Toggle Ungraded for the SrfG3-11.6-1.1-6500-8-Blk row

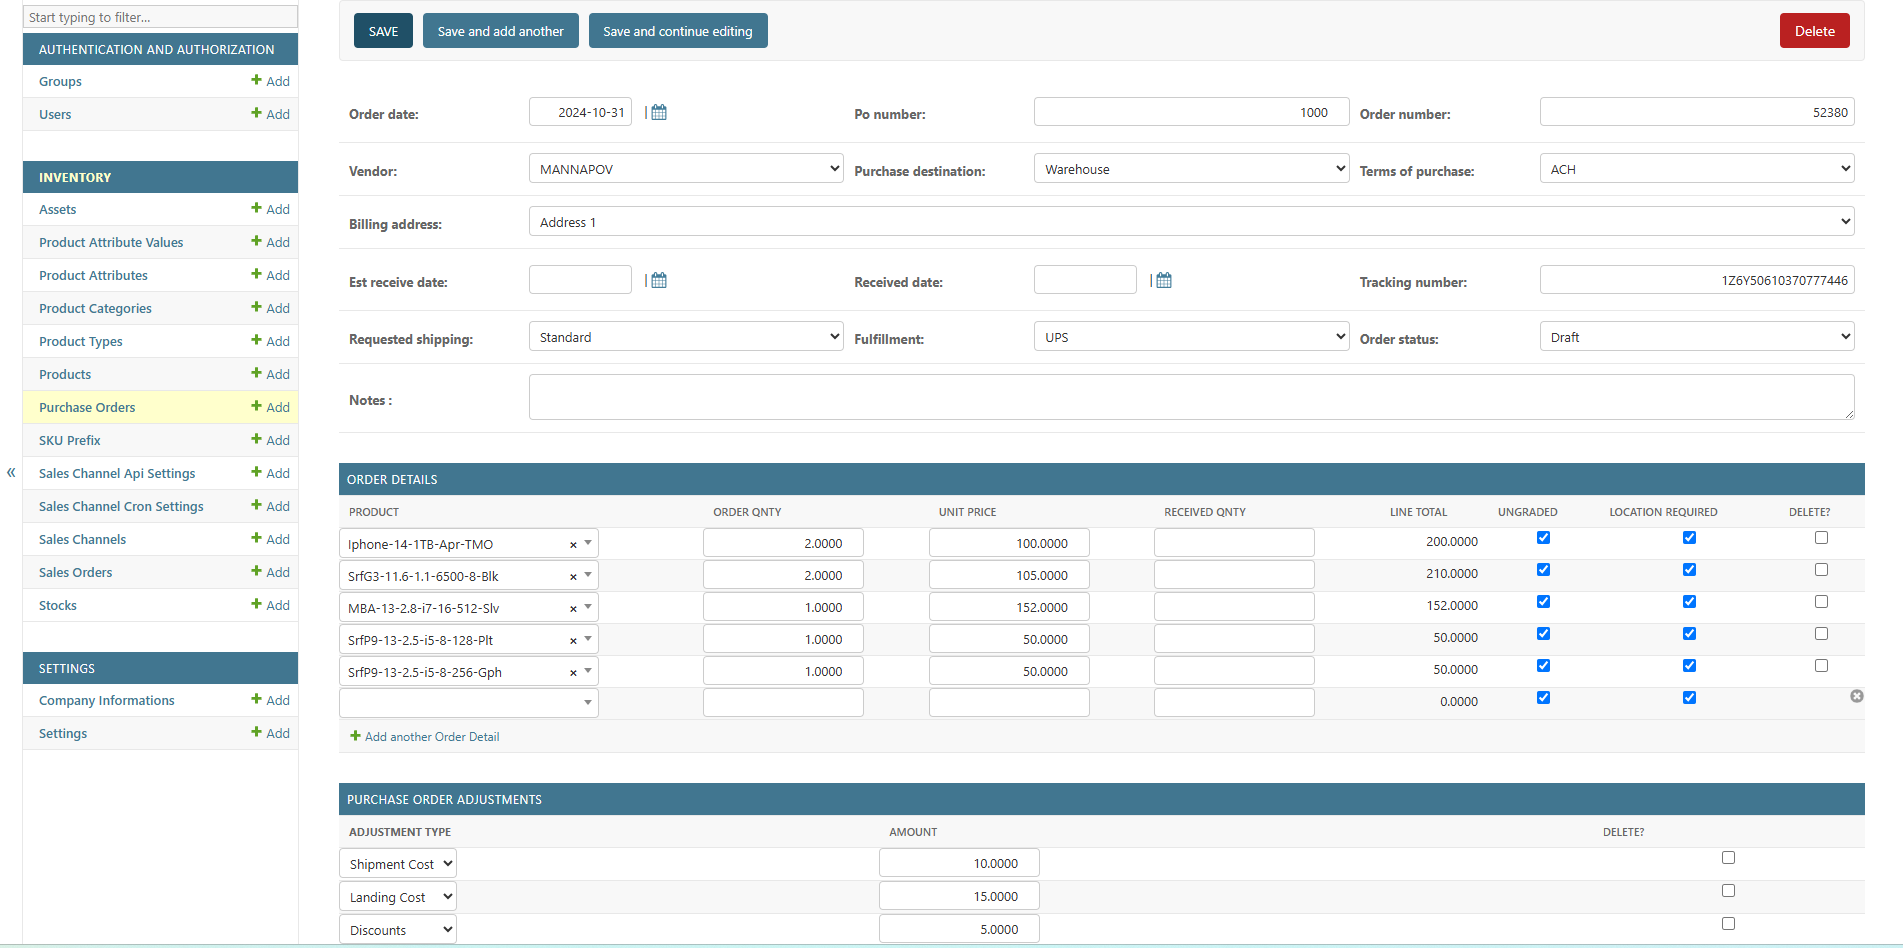[x=1543, y=570]
